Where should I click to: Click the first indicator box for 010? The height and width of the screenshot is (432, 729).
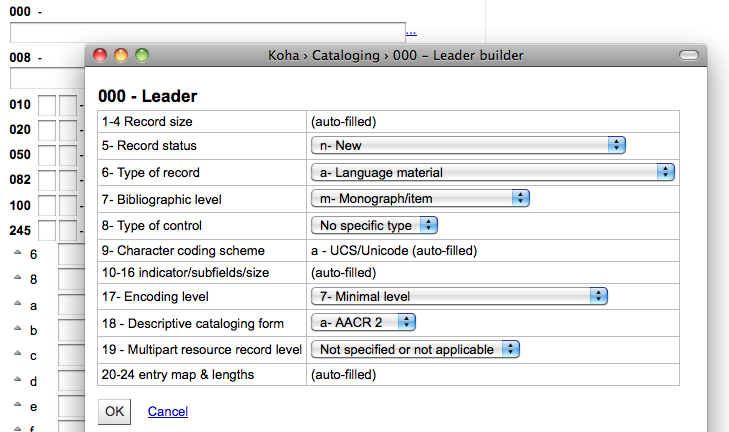pos(46,104)
